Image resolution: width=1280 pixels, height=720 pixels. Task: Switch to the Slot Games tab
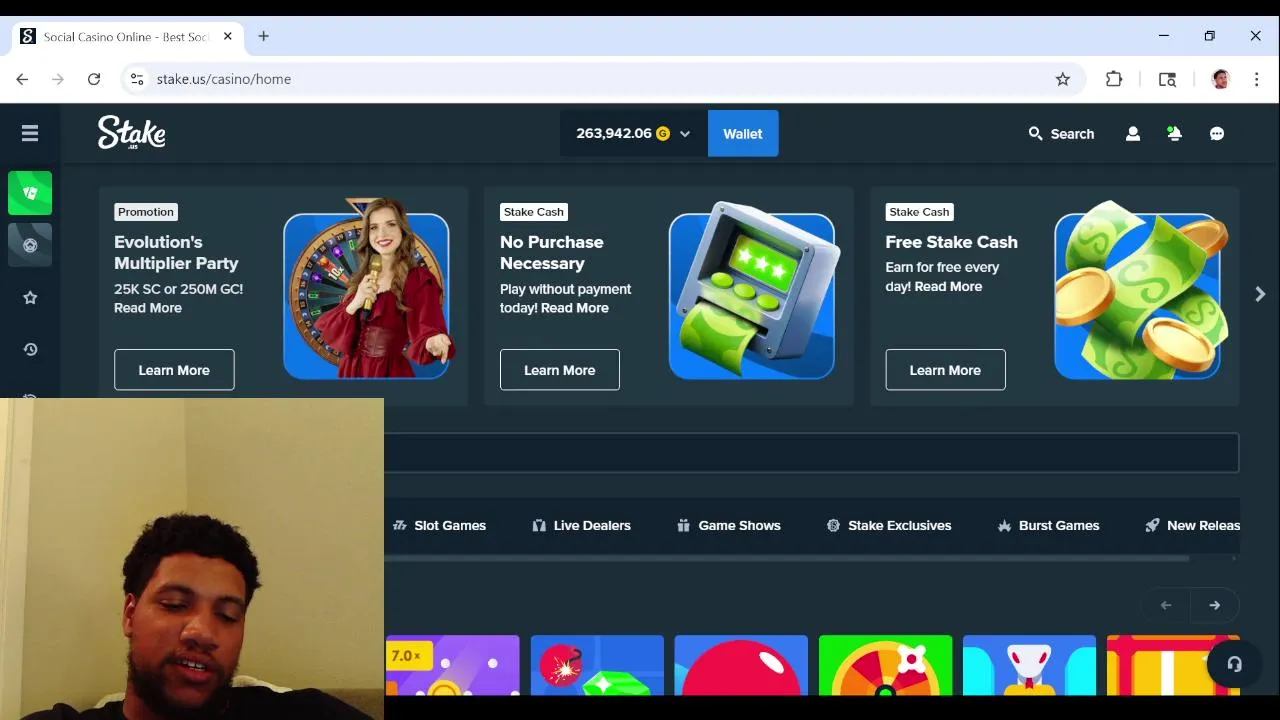click(439, 525)
